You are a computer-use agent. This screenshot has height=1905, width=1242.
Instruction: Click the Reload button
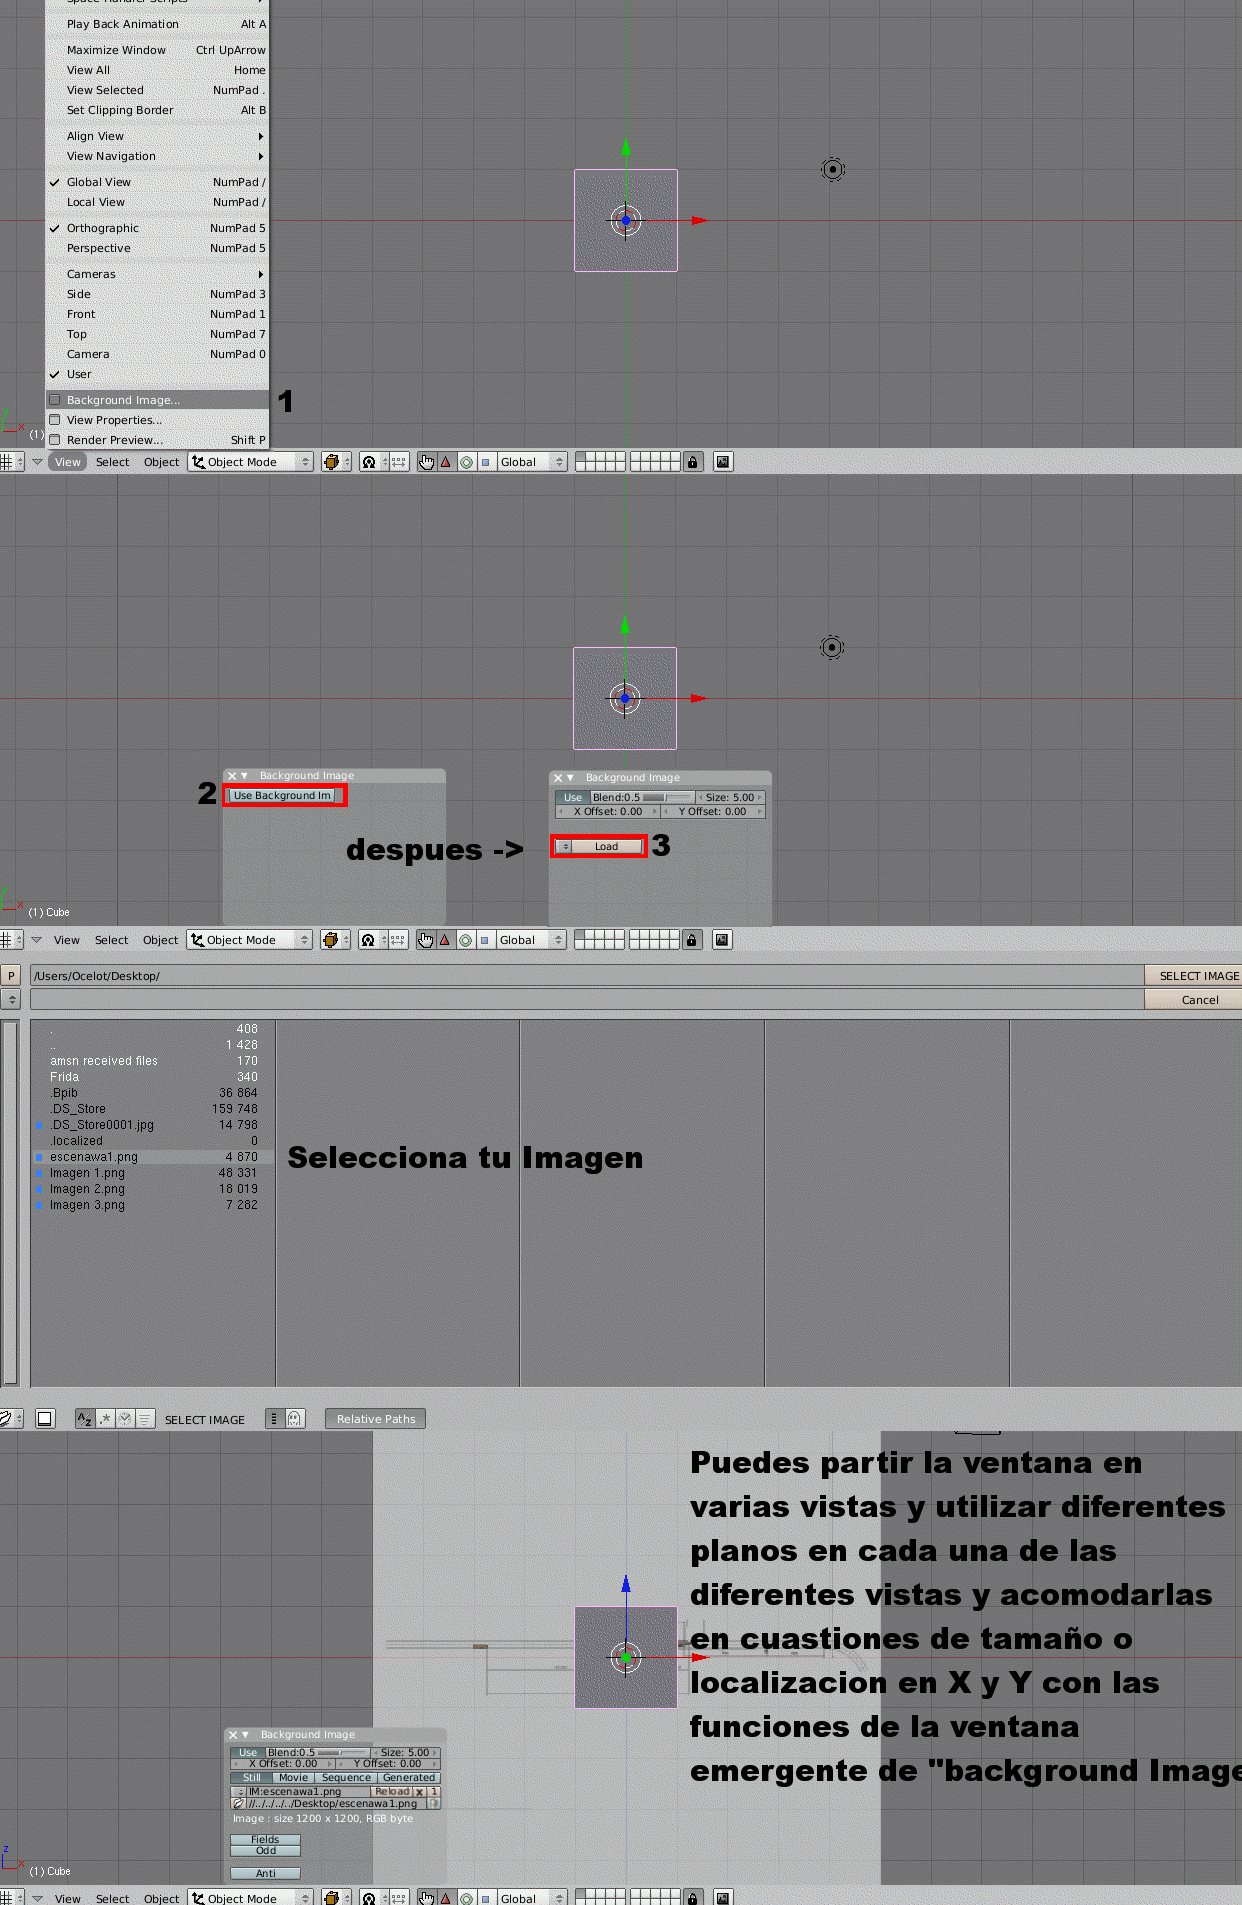pos(392,1792)
